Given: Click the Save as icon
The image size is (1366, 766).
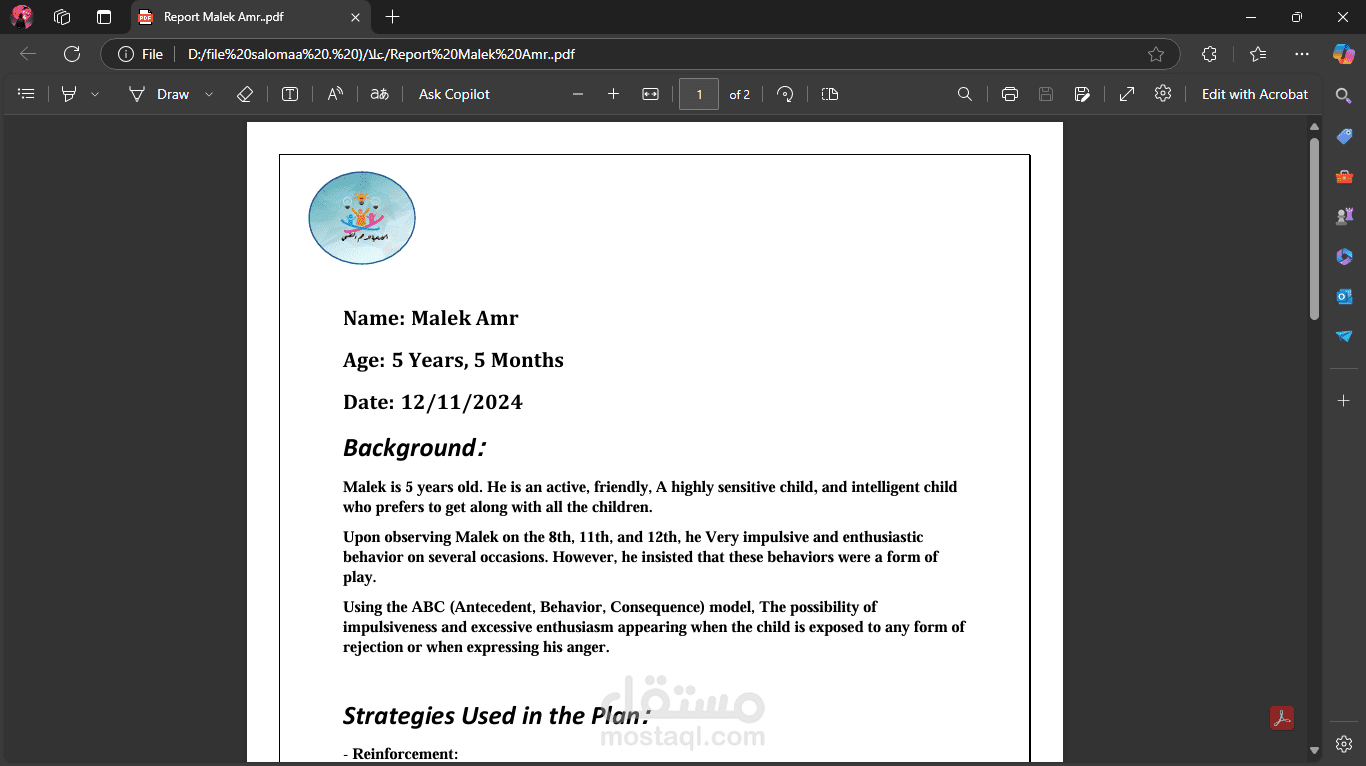Looking at the screenshot, I should pyautogui.click(x=1082, y=94).
